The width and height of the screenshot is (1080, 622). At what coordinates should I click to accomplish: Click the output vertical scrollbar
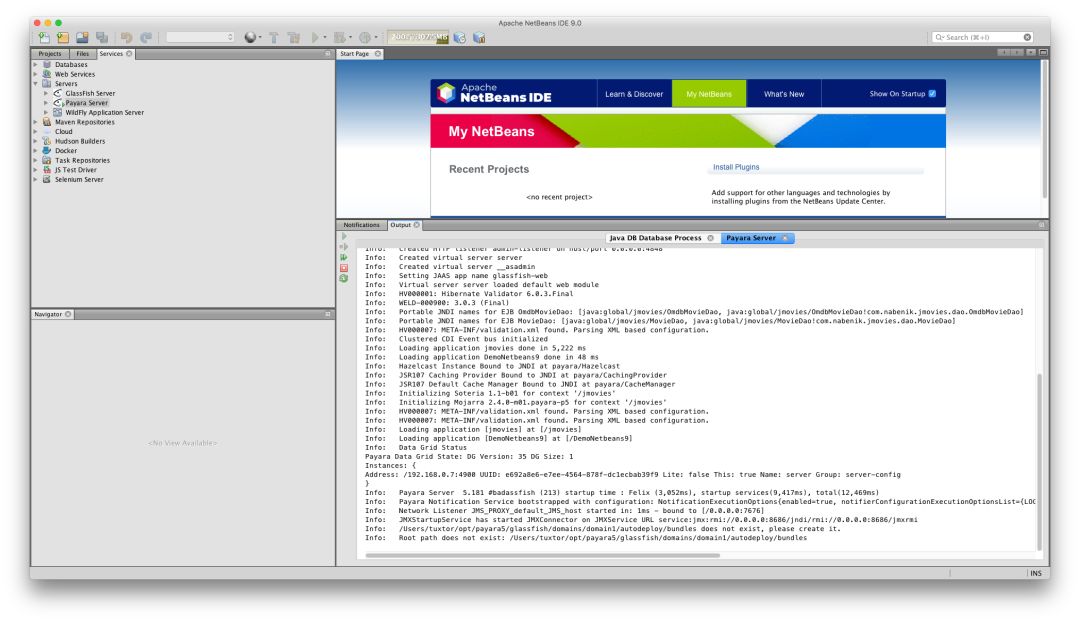(x=1039, y=461)
